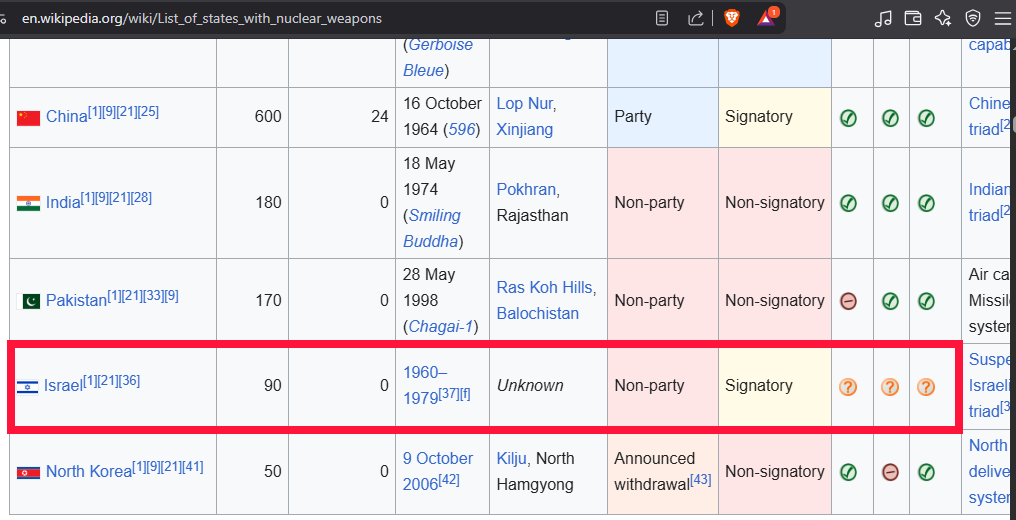This screenshot has width=1016, height=520.
Task: Click the Announced withdrawal cell text
Action: [x=654, y=471]
